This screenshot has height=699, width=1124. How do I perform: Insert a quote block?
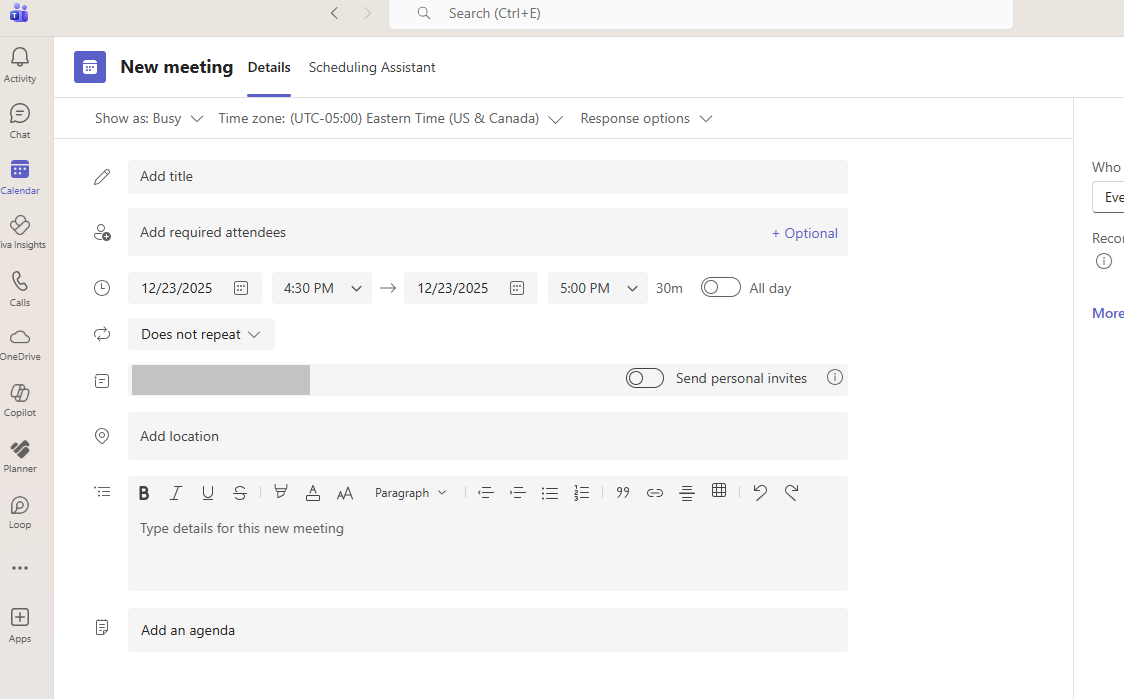coord(623,493)
